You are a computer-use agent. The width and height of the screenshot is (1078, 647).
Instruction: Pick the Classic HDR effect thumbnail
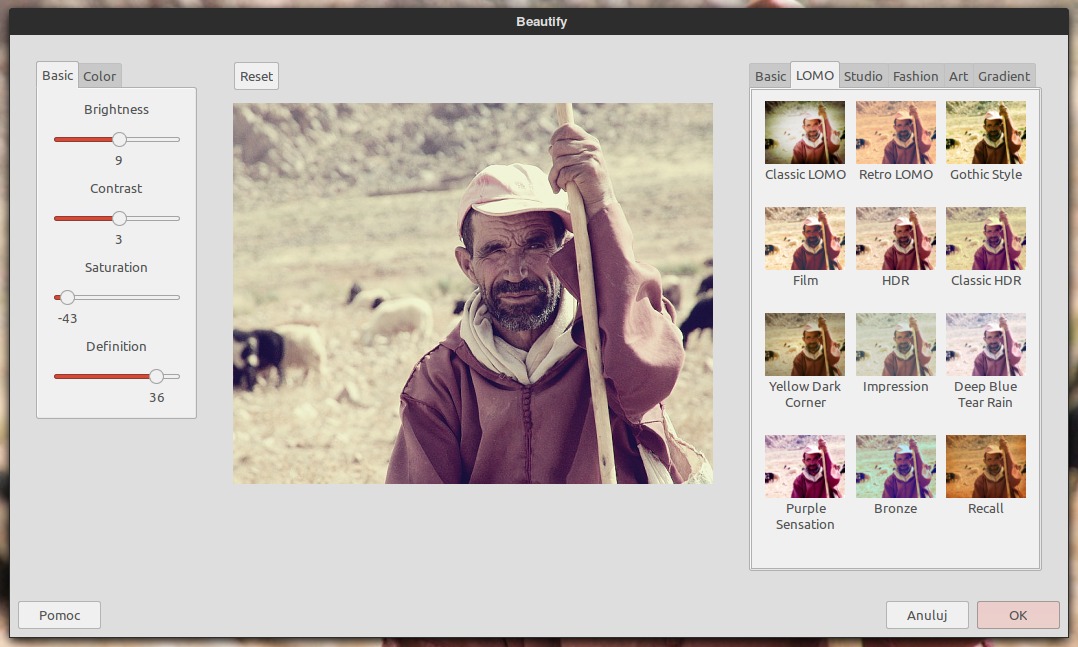985,238
